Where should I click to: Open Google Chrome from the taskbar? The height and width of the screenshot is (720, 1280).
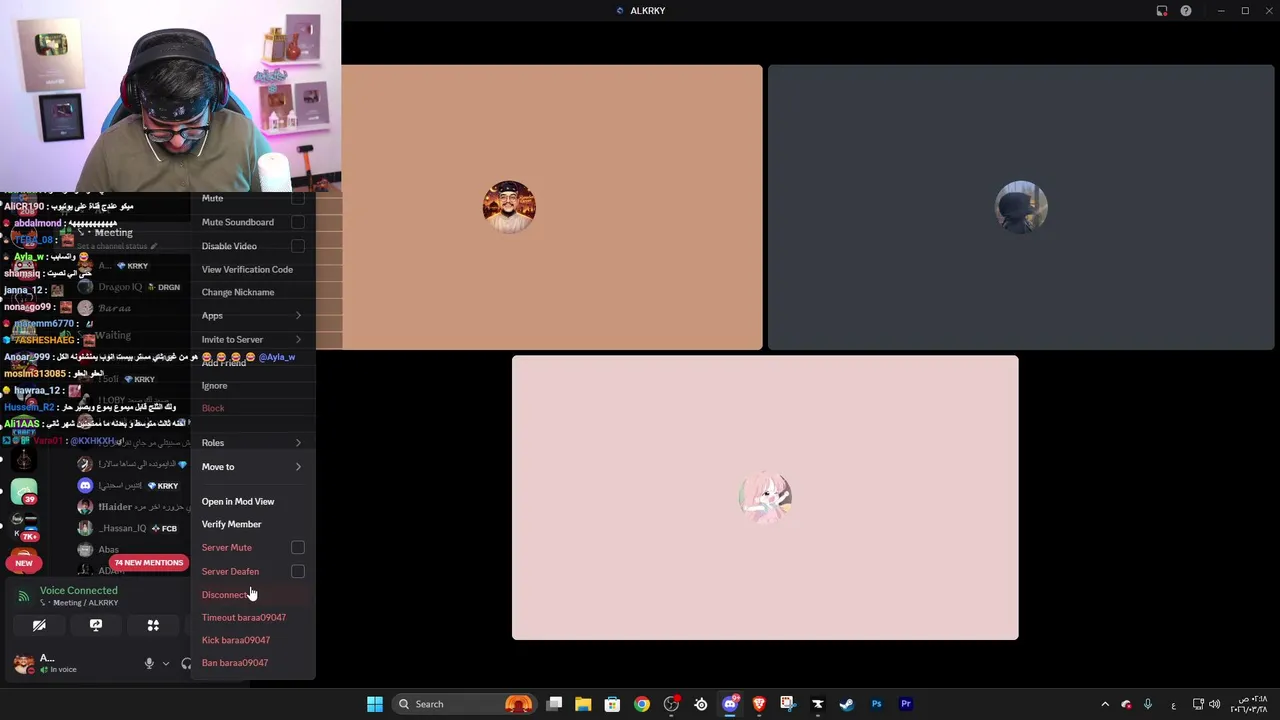[x=642, y=704]
